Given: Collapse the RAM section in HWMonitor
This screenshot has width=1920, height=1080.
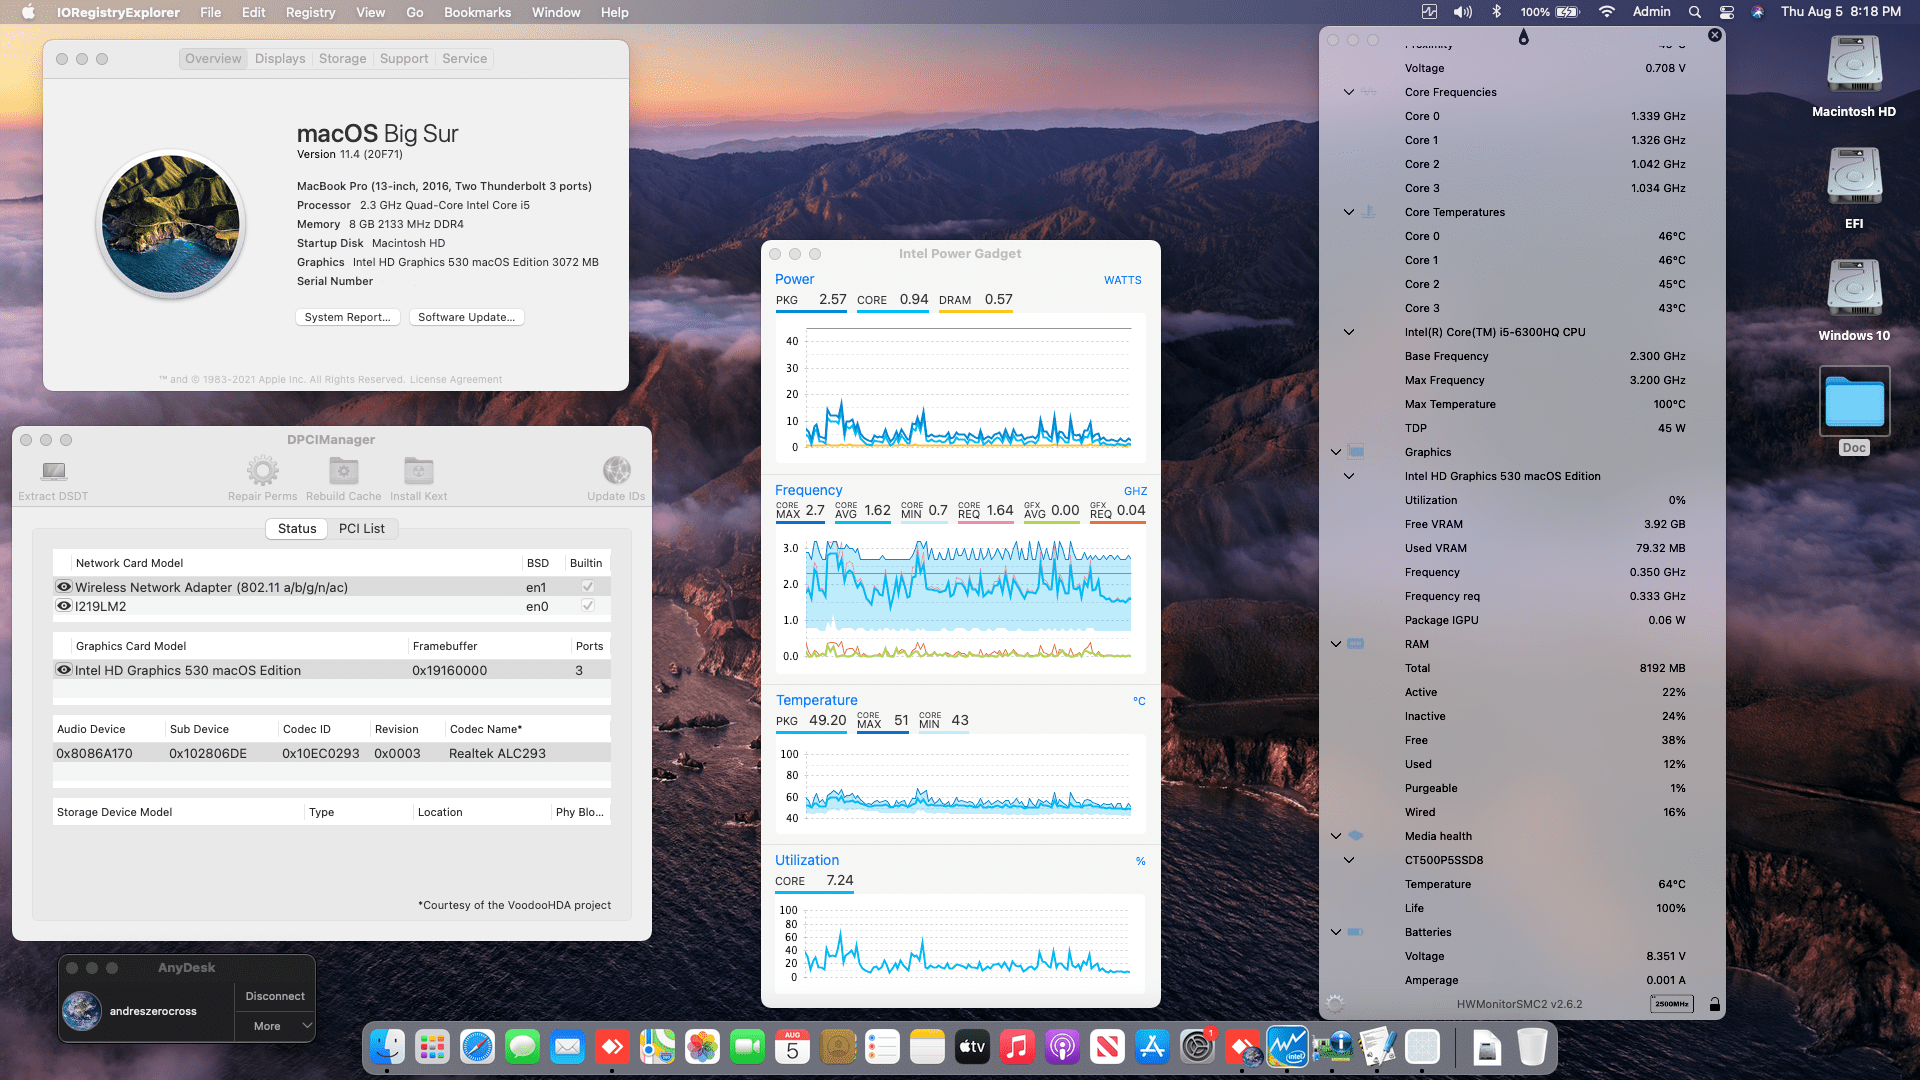Looking at the screenshot, I should pos(1336,644).
